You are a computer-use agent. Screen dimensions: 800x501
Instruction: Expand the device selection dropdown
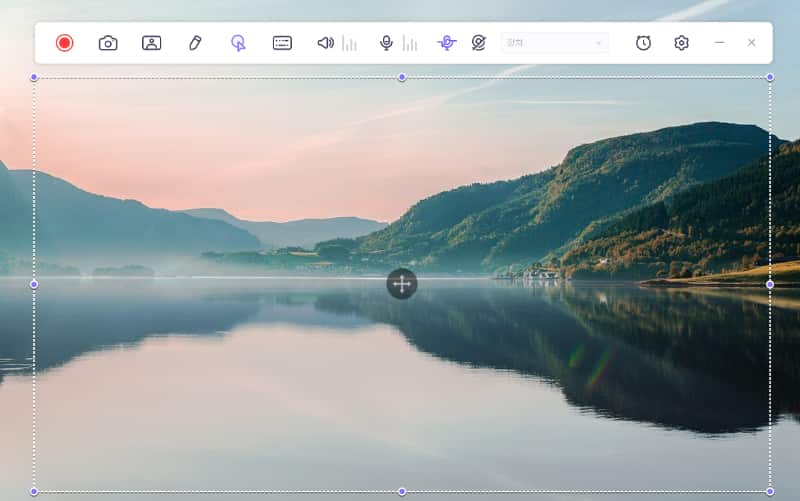click(554, 43)
